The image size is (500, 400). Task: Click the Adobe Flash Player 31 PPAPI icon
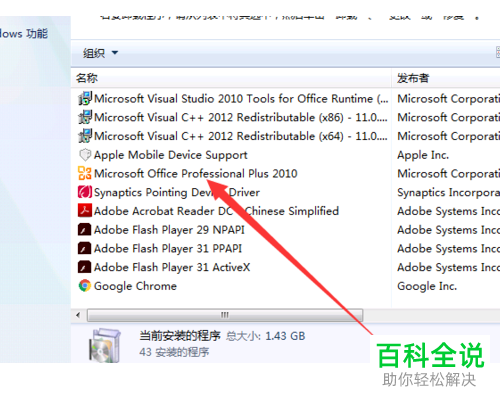[85, 248]
